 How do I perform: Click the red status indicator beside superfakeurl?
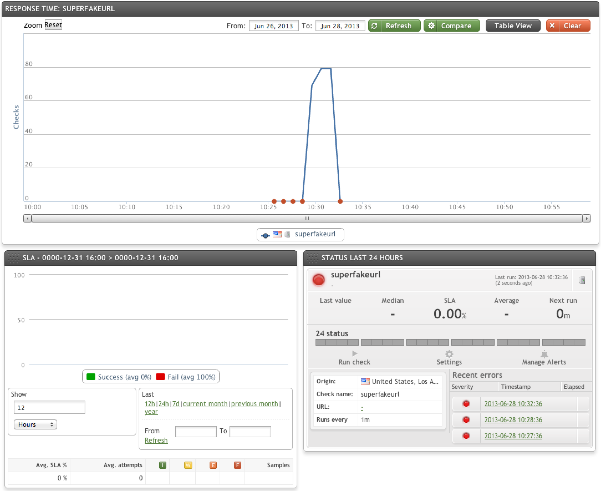[319, 279]
